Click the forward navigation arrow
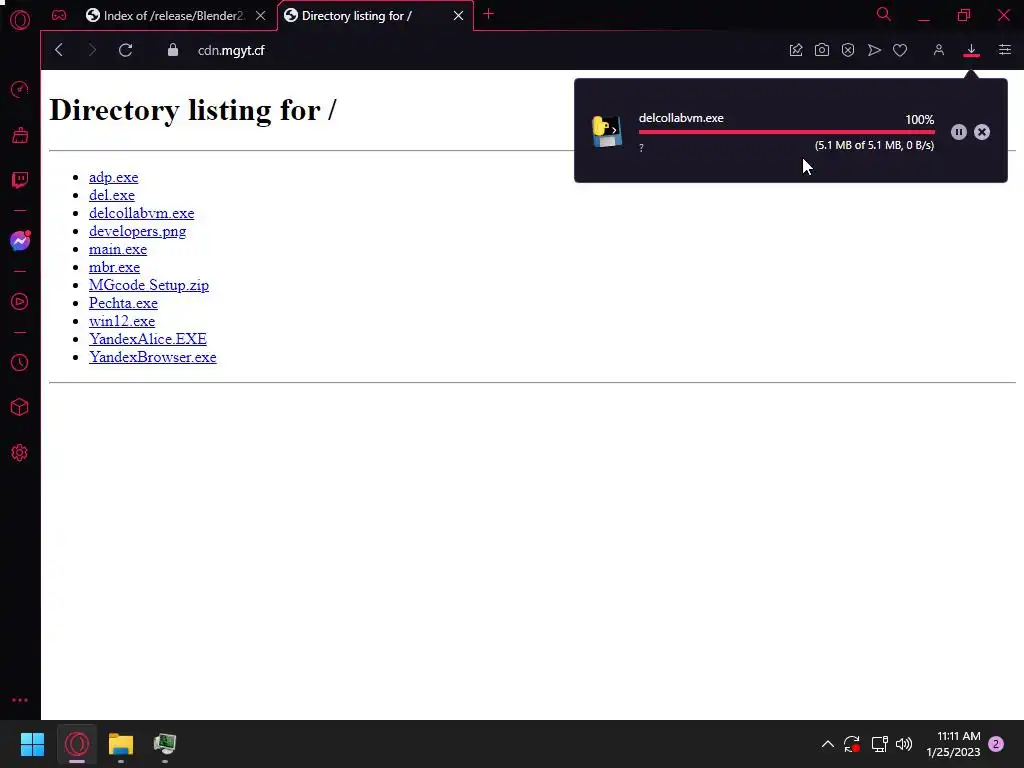Image resolution: width=1024 pixels, height=768 pixels. pos(92,50)
